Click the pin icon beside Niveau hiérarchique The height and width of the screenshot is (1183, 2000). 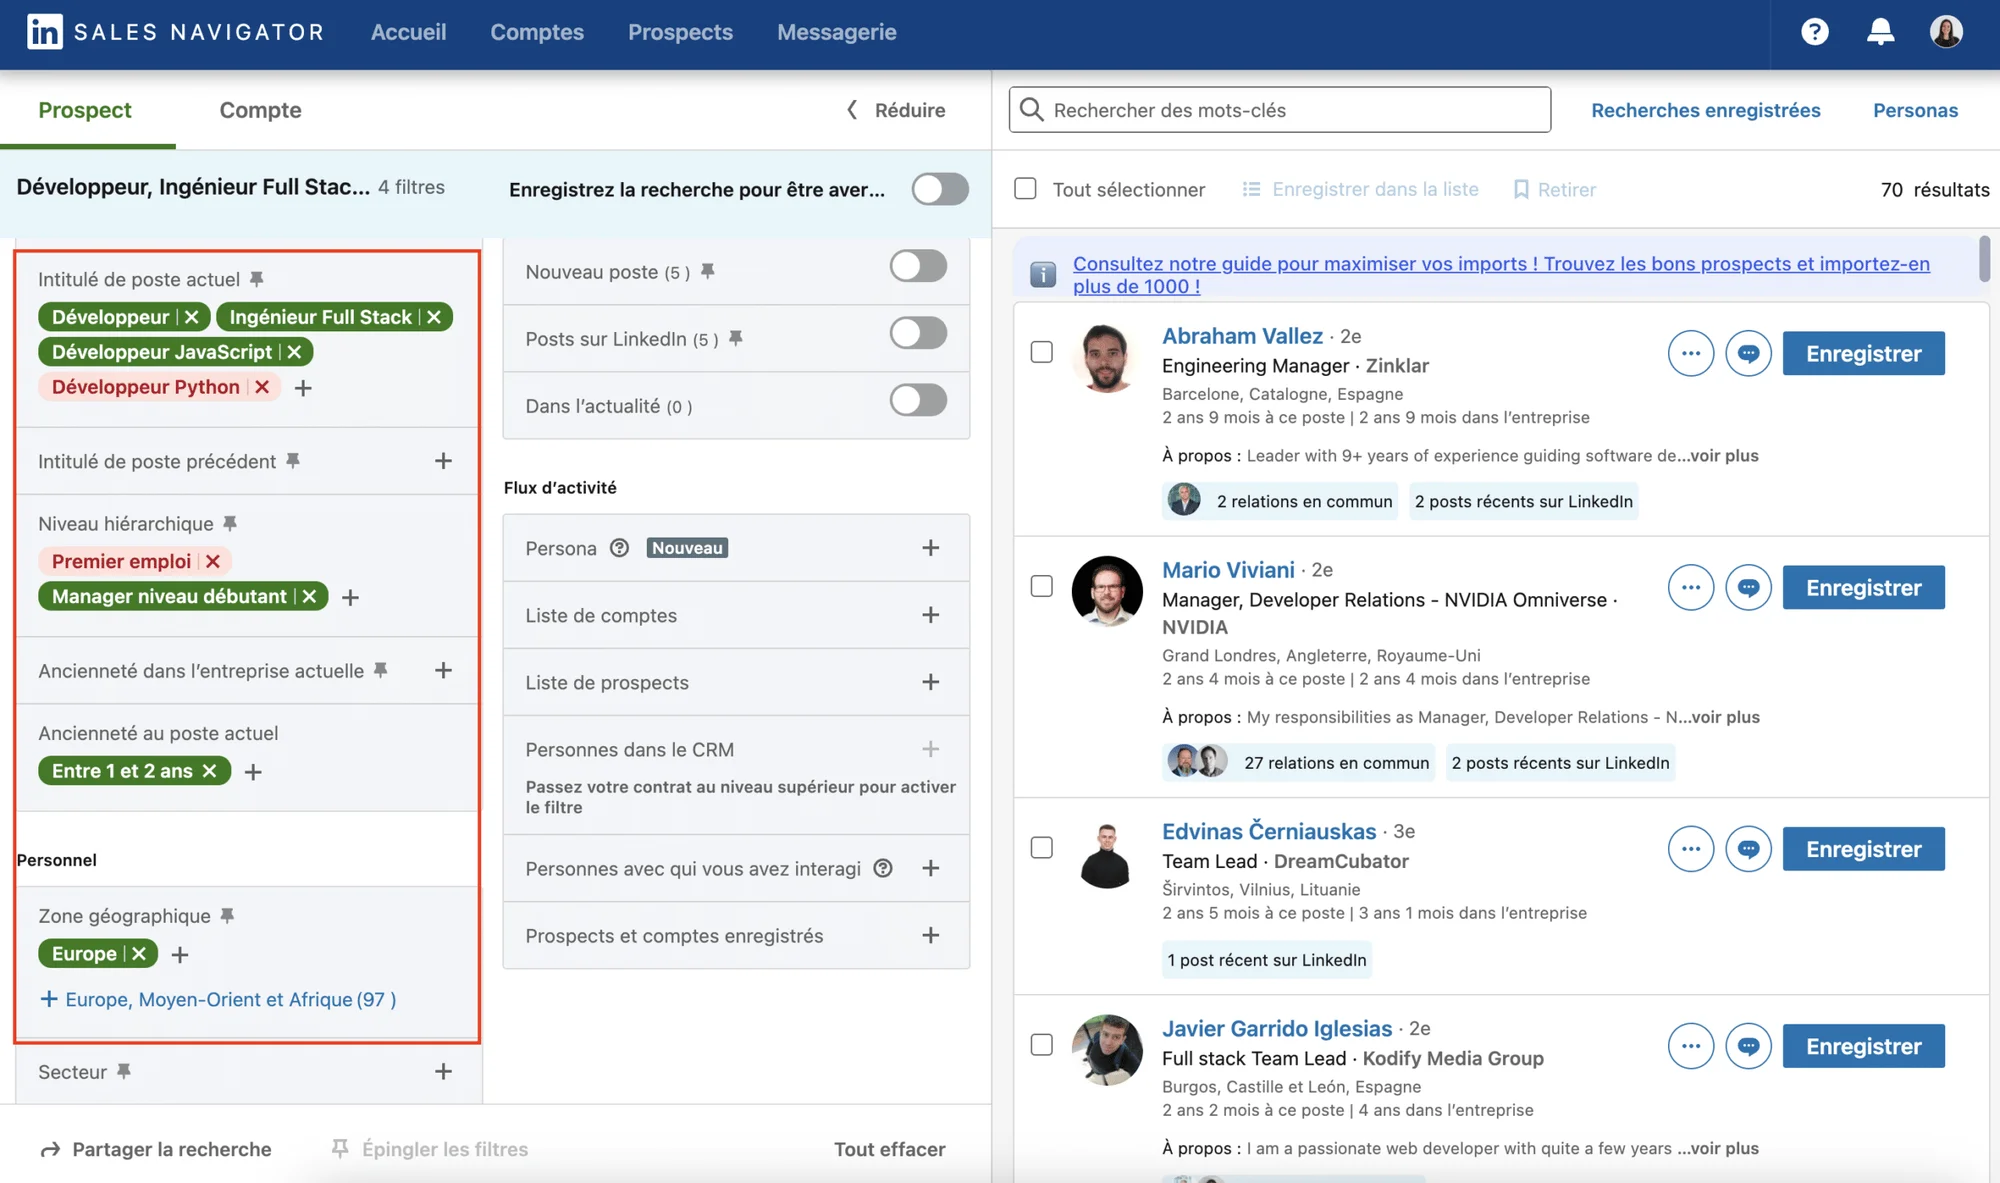[x=230, y=523]
